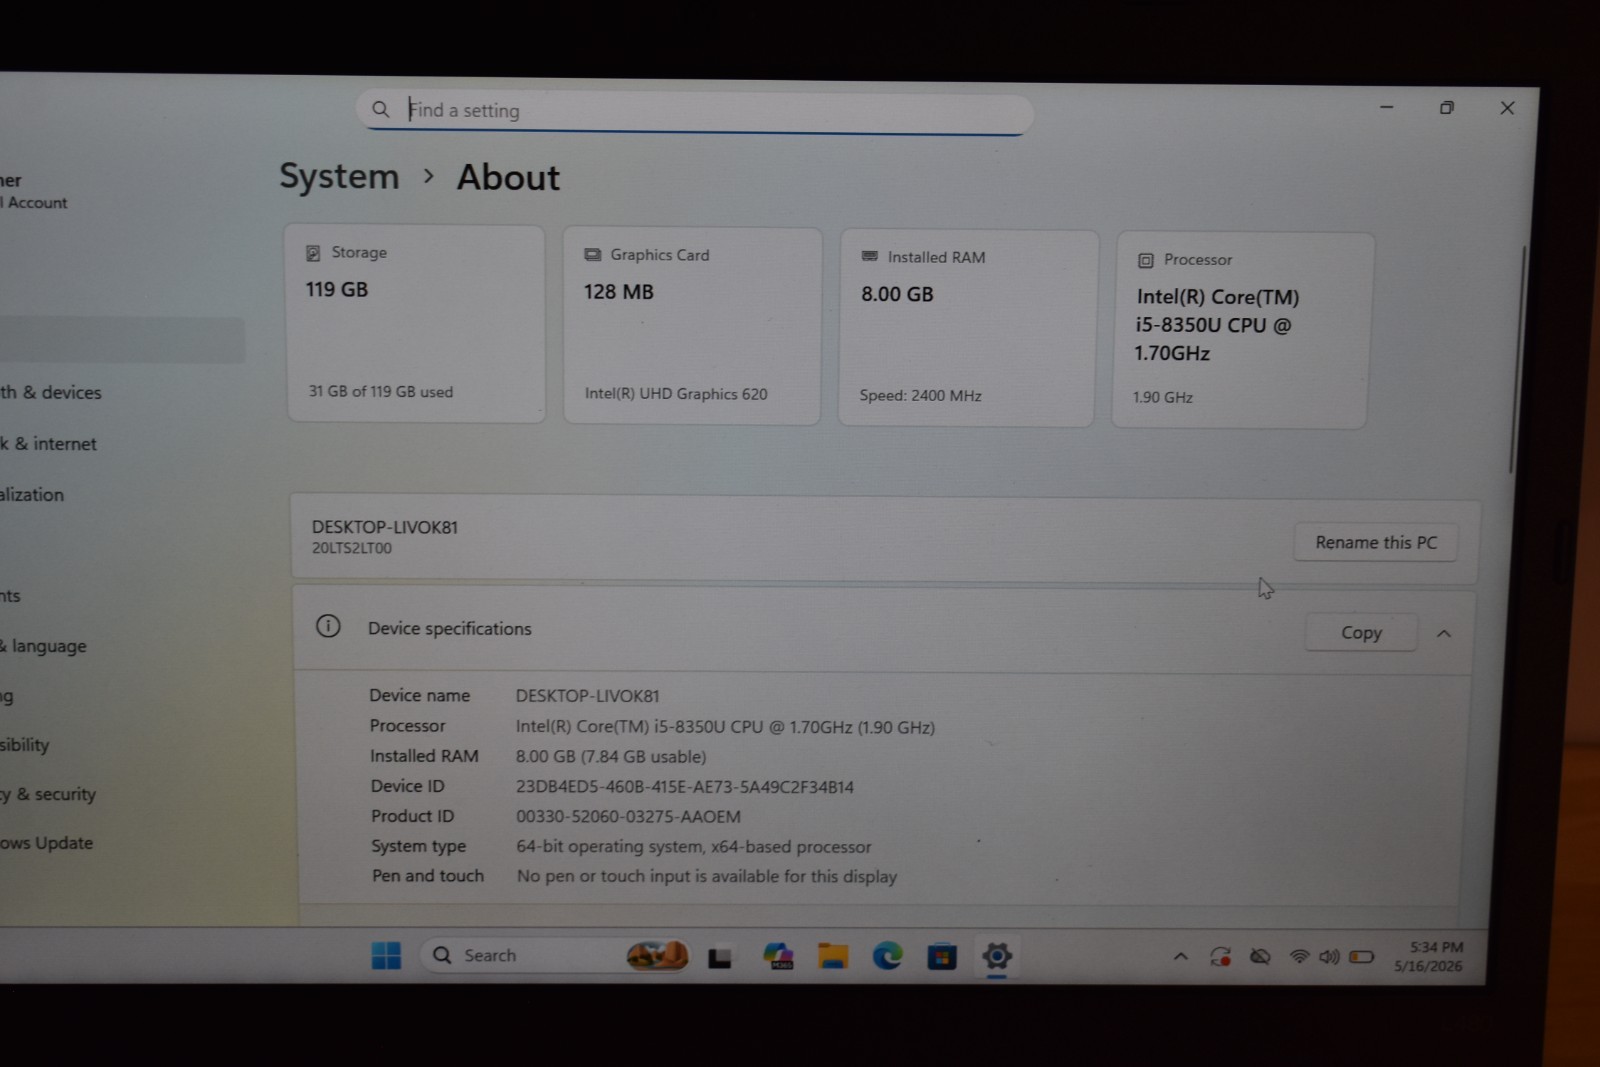Click the sync status tray icon

click(x=1220, y=957)
